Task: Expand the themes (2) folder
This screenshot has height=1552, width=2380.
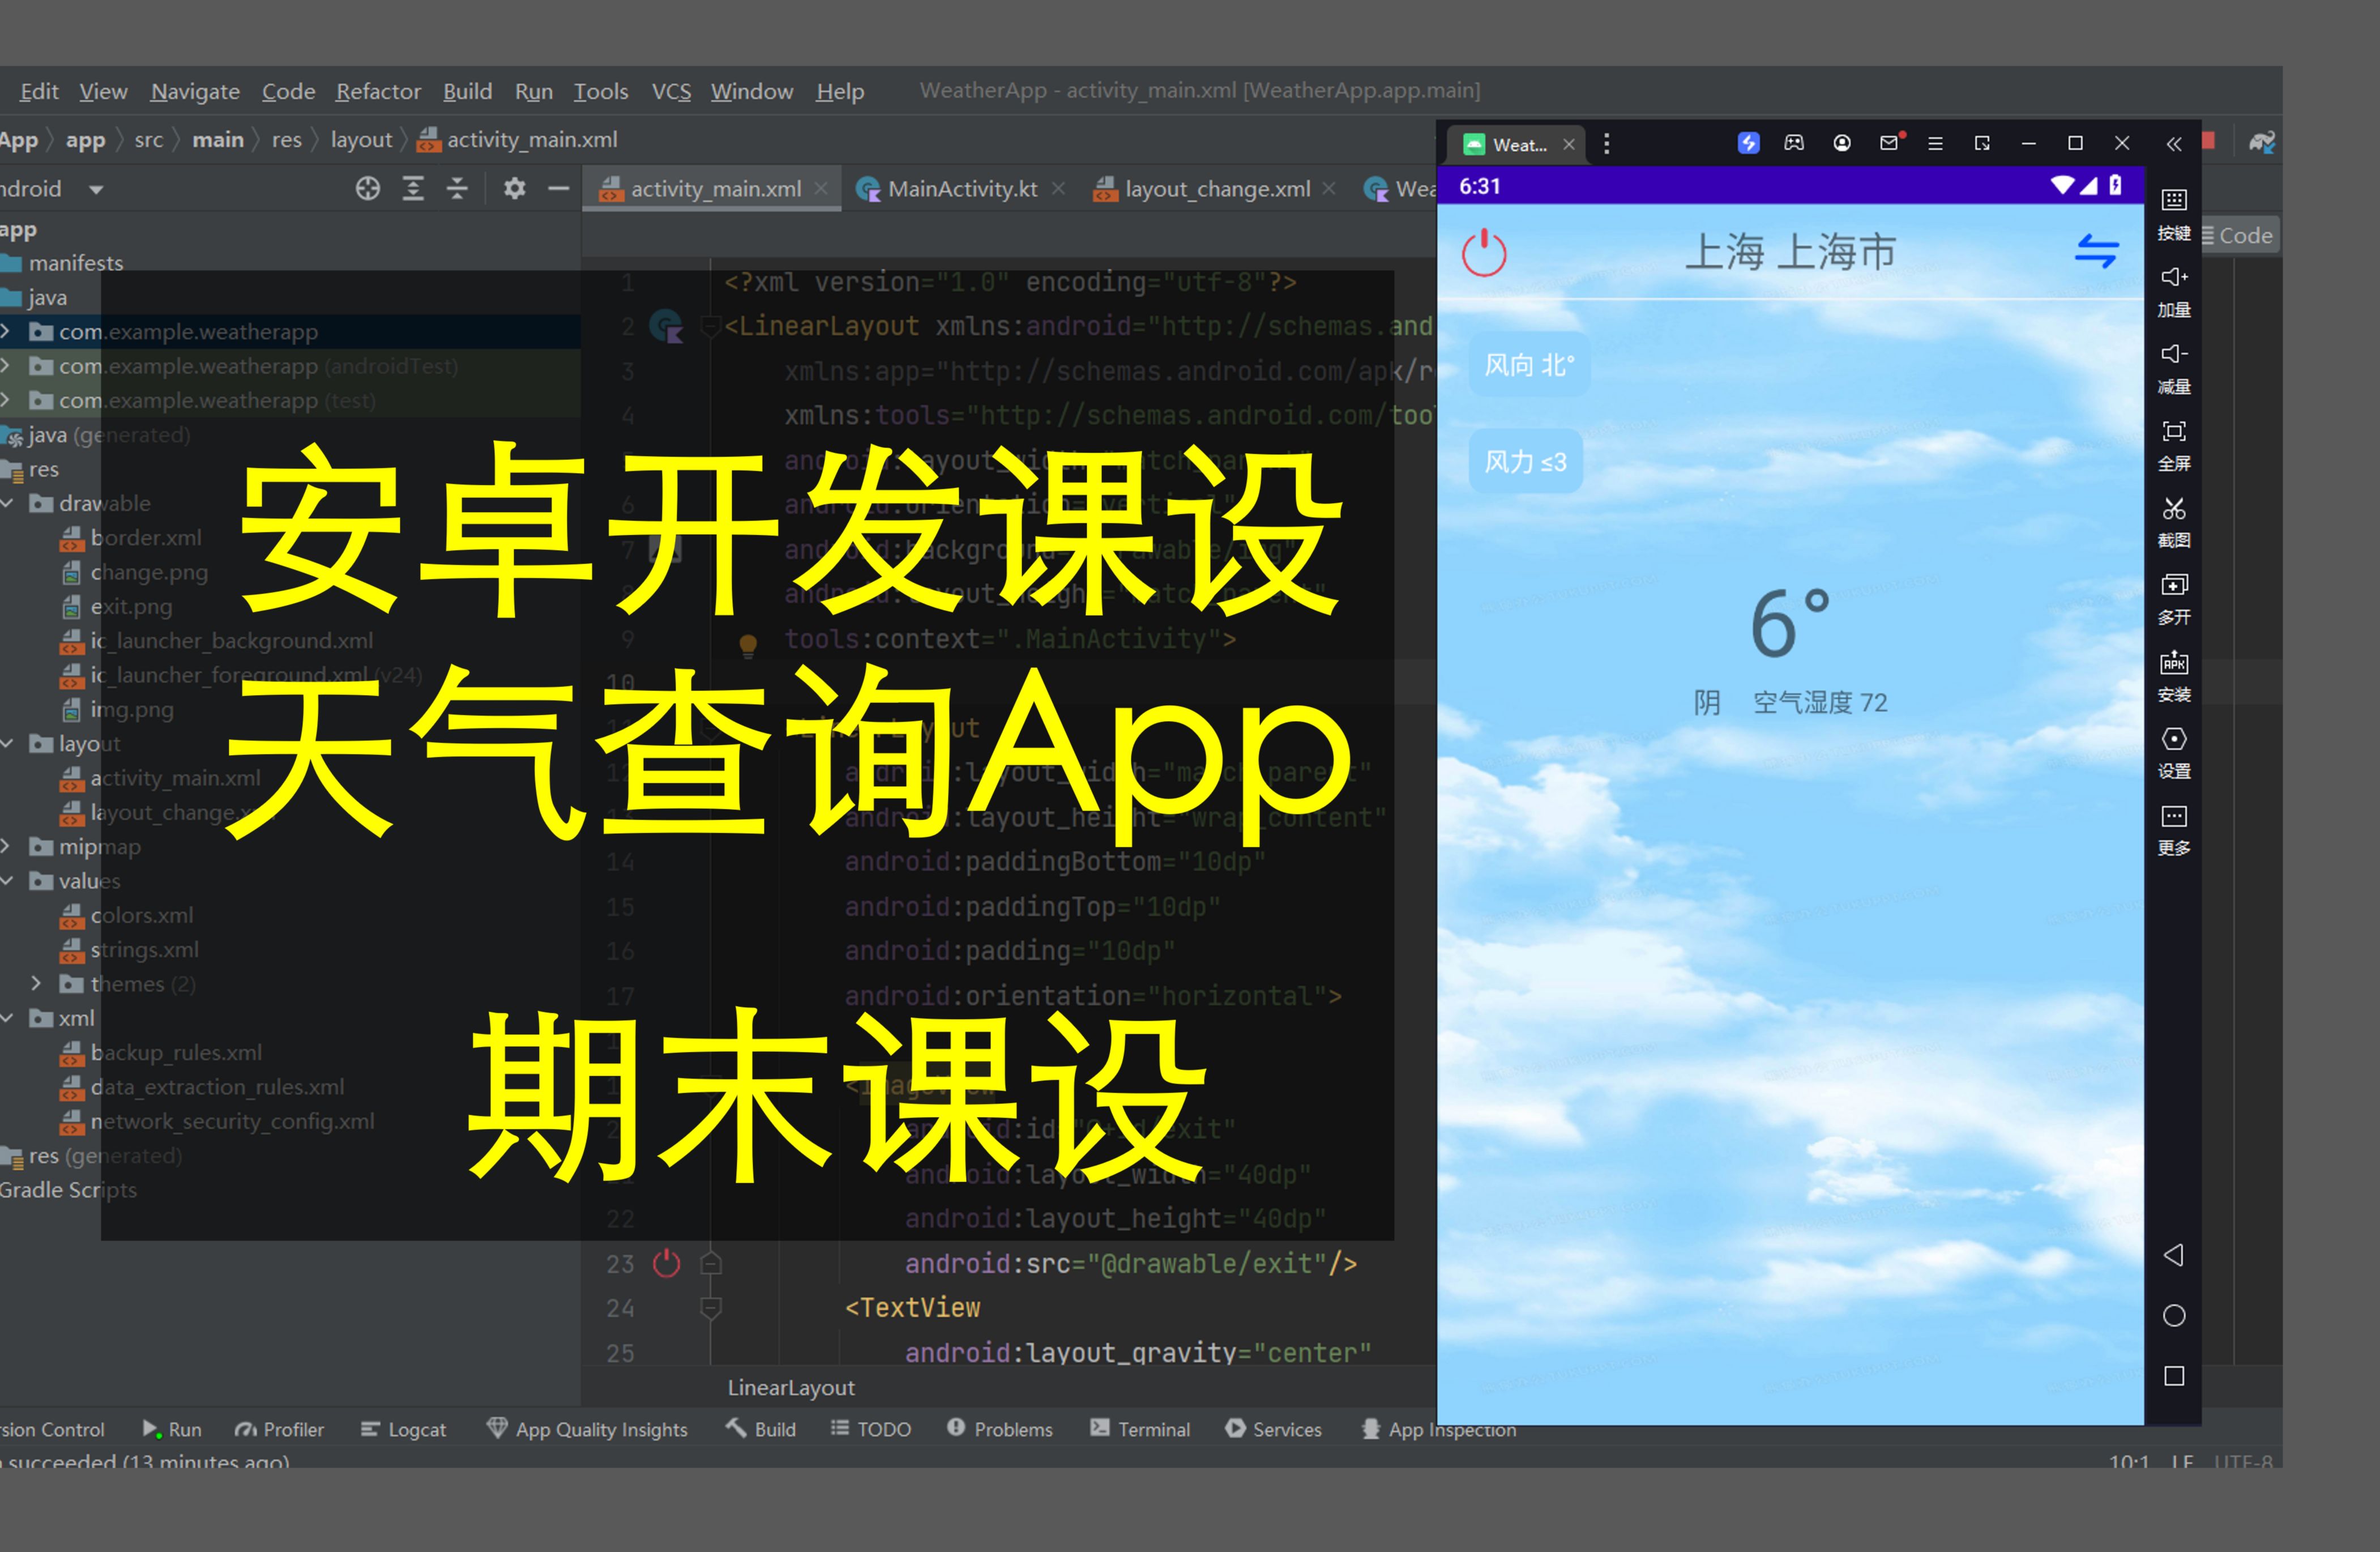Action: [x=36, y=983]
